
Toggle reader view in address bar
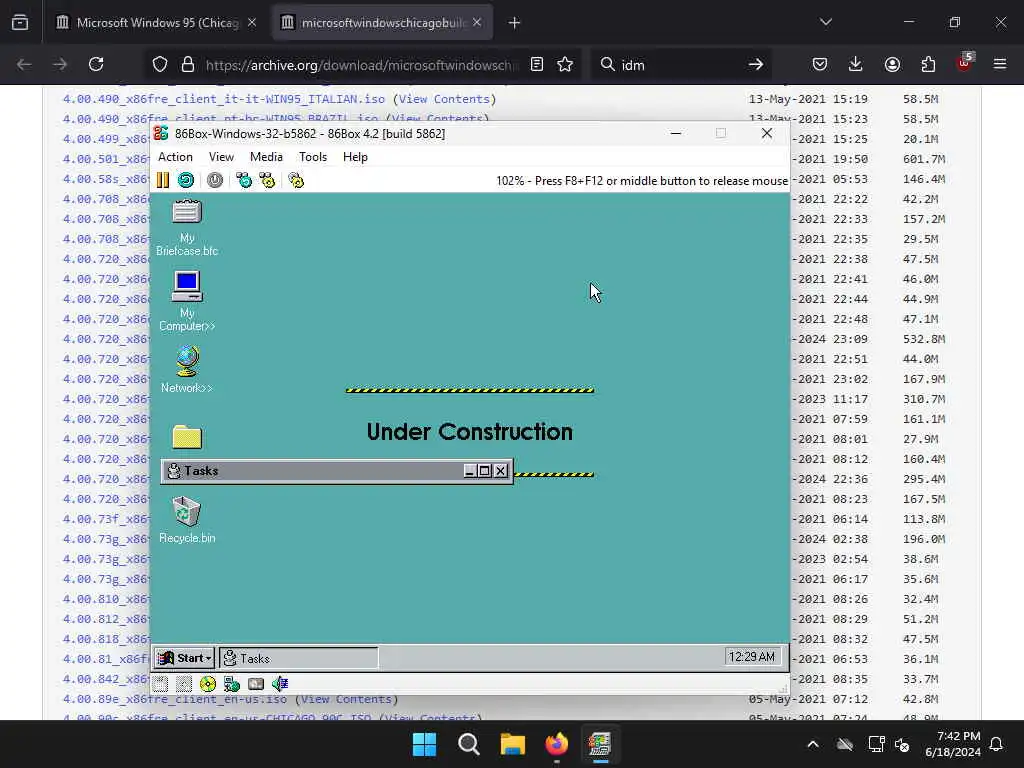537,64
